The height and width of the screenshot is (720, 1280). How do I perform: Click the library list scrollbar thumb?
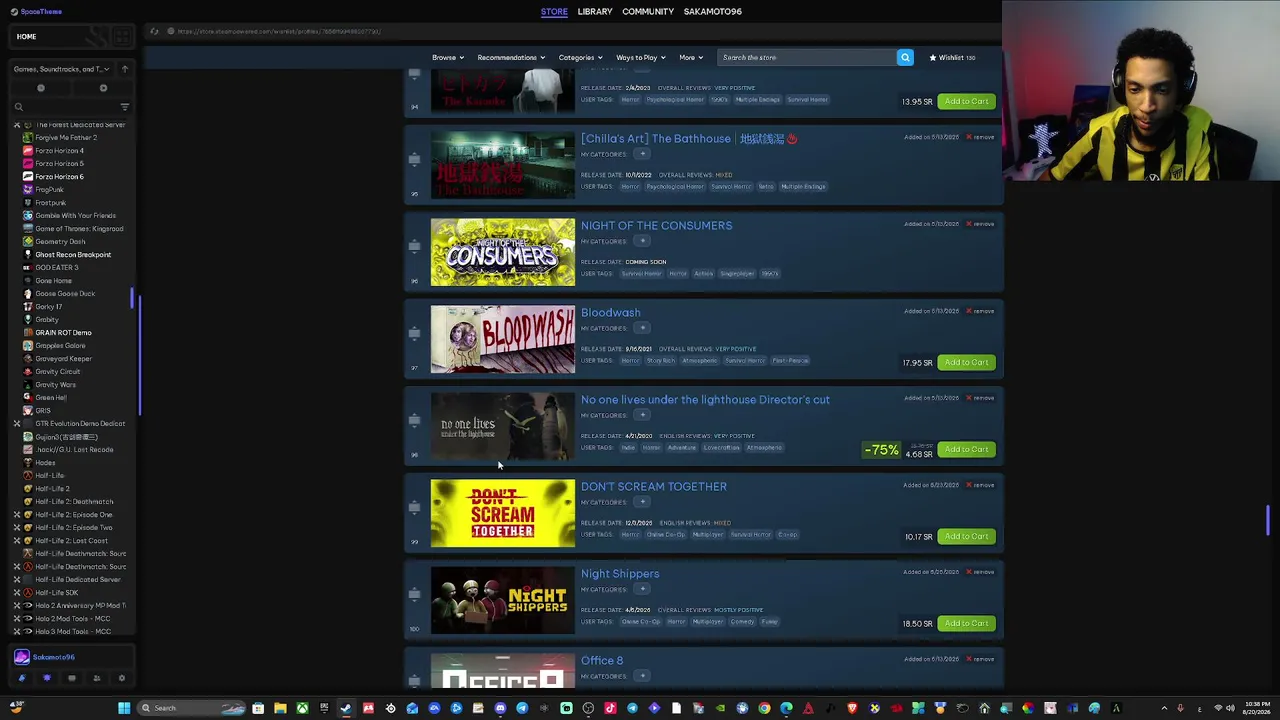(132, 298)
